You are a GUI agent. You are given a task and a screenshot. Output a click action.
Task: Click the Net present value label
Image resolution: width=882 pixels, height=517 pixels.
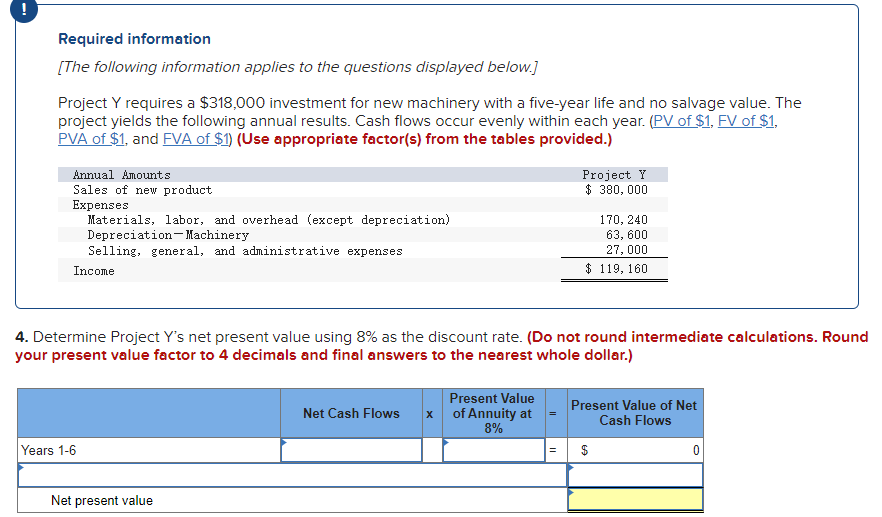[102, 501]
